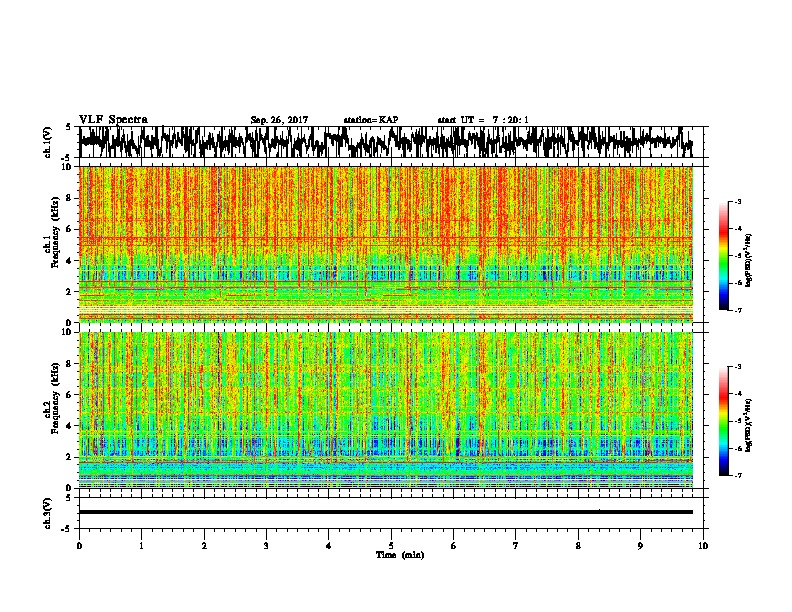Screen dimensions: 792x612
Task: Click the ch.1(V) waveform axis label
Action: (47, 142)
